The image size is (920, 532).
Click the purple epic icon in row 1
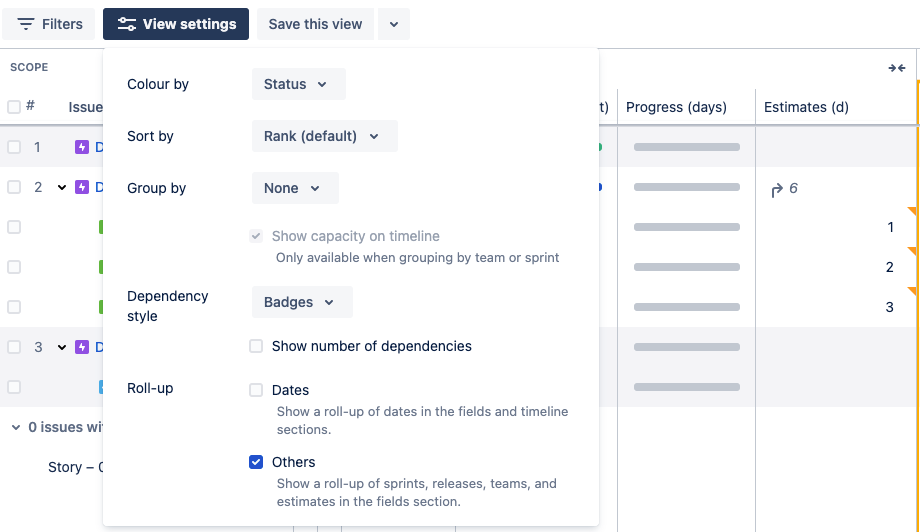[82, 147]
